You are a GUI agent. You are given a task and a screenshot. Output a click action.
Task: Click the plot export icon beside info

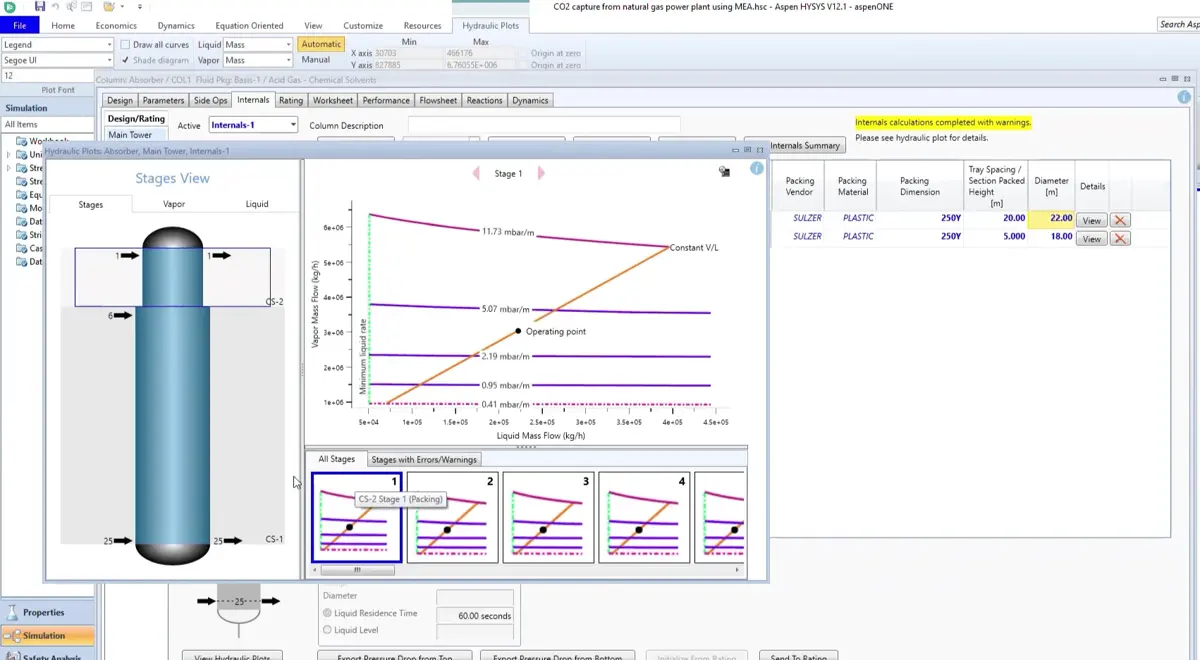tap(724, 172)
